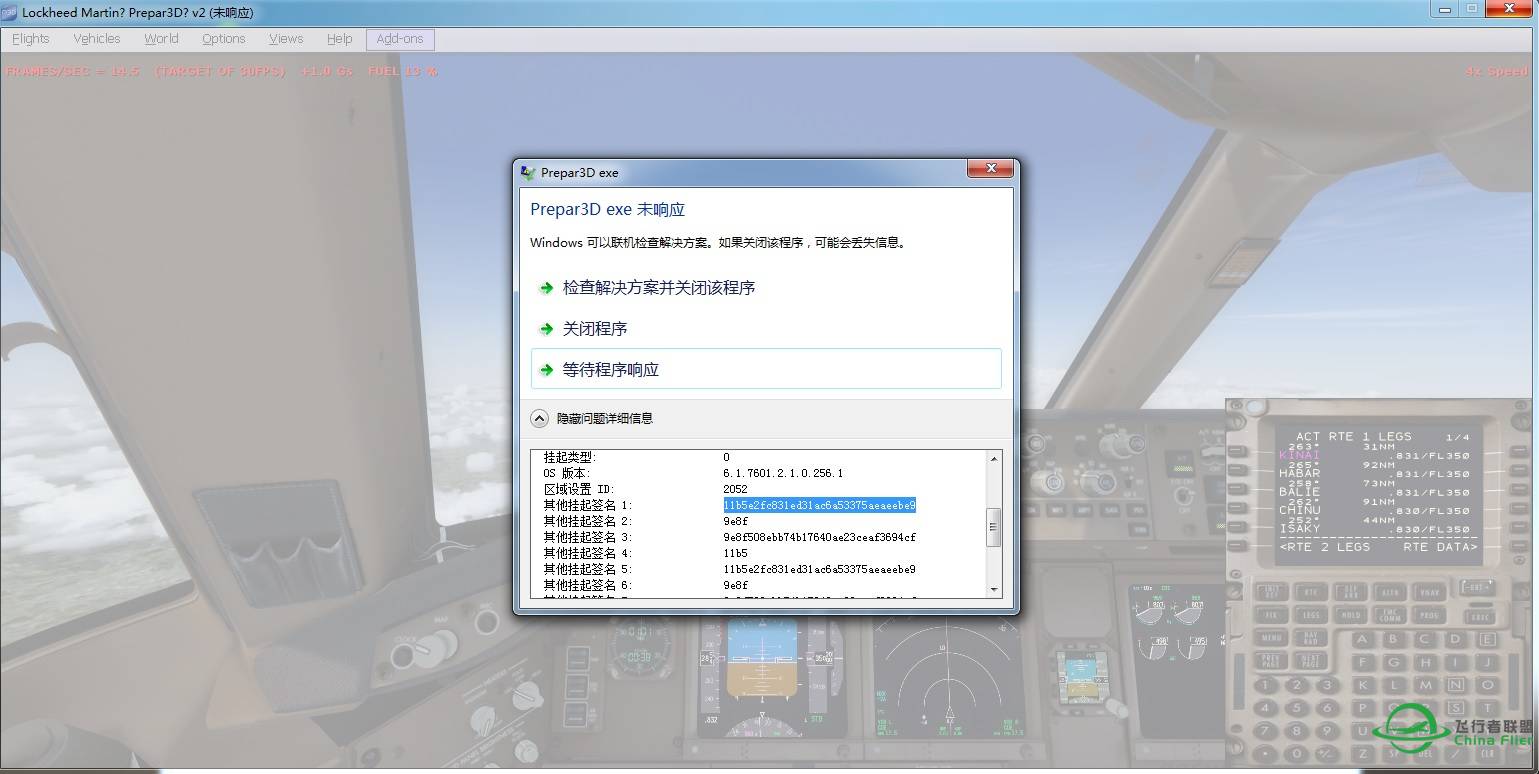Open the Flights menu
Screen dimensions: 1539x774
[x=31, y=39]
